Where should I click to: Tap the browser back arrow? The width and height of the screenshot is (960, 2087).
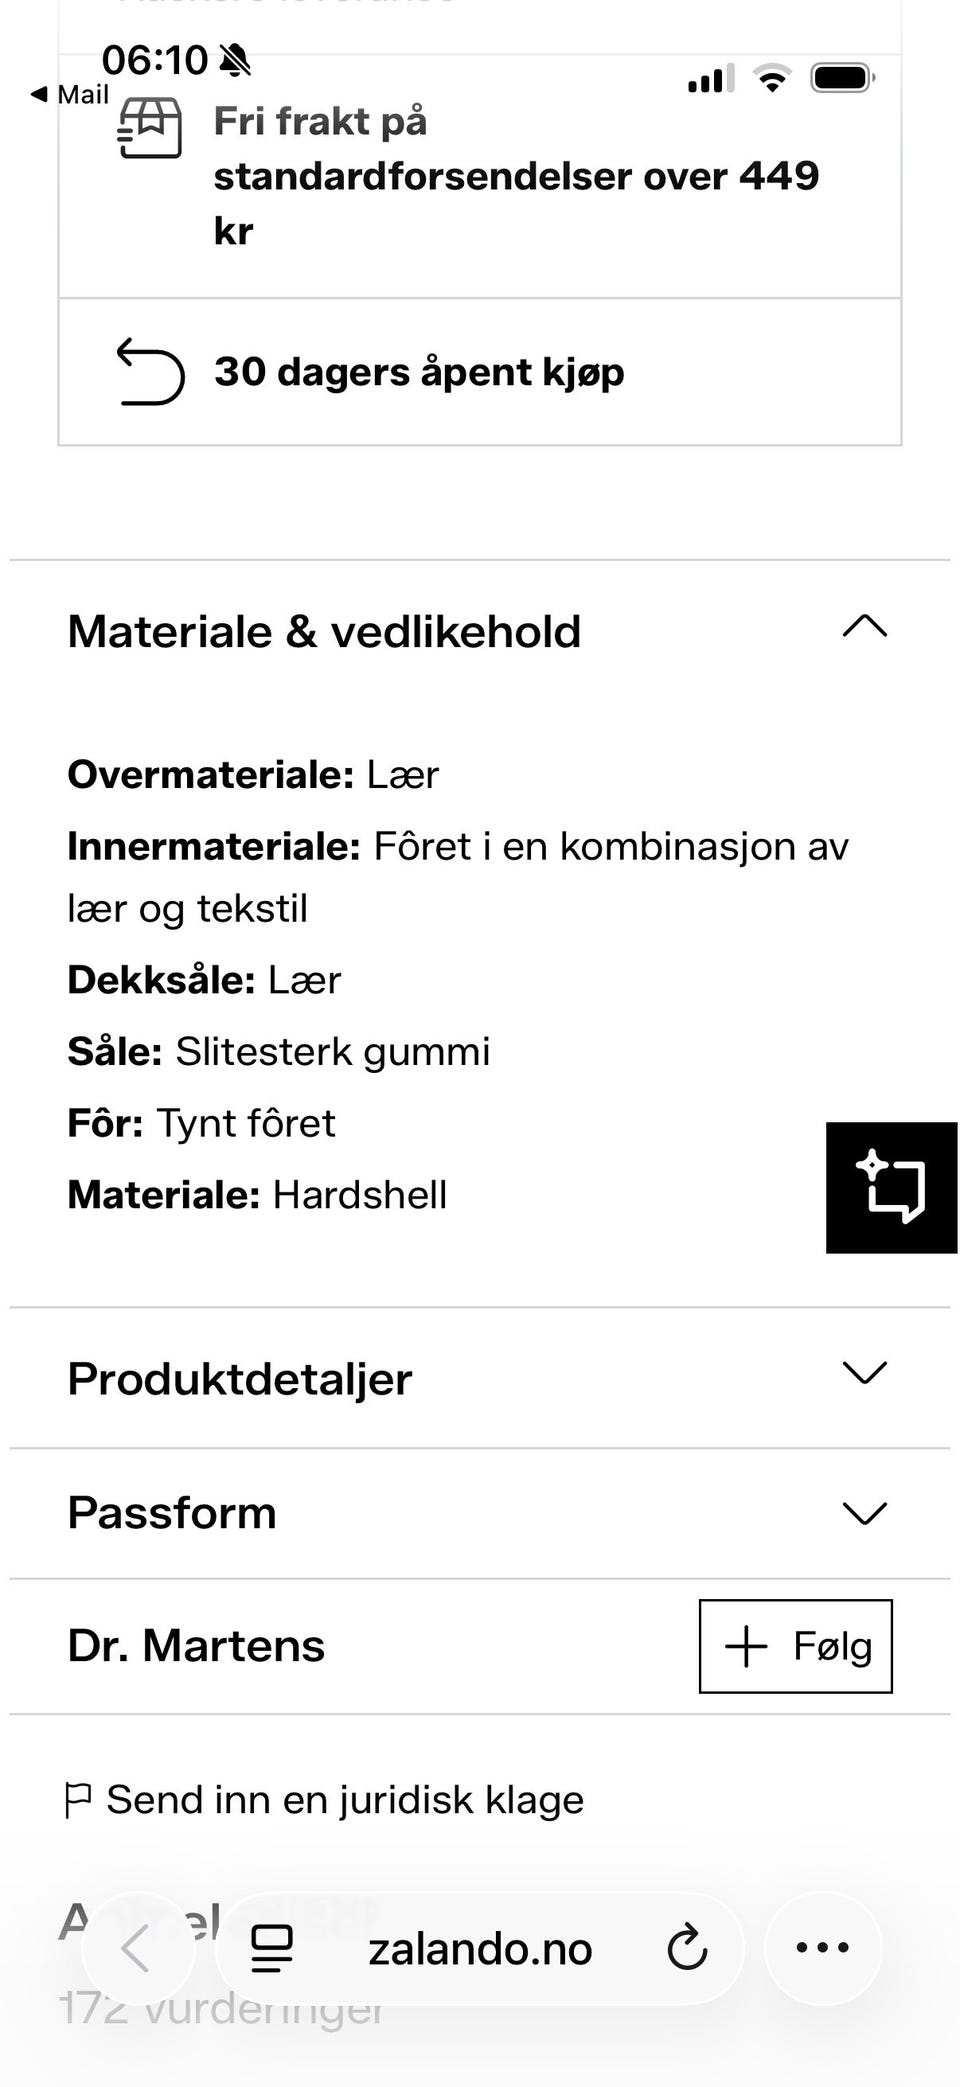[135, 1949]
